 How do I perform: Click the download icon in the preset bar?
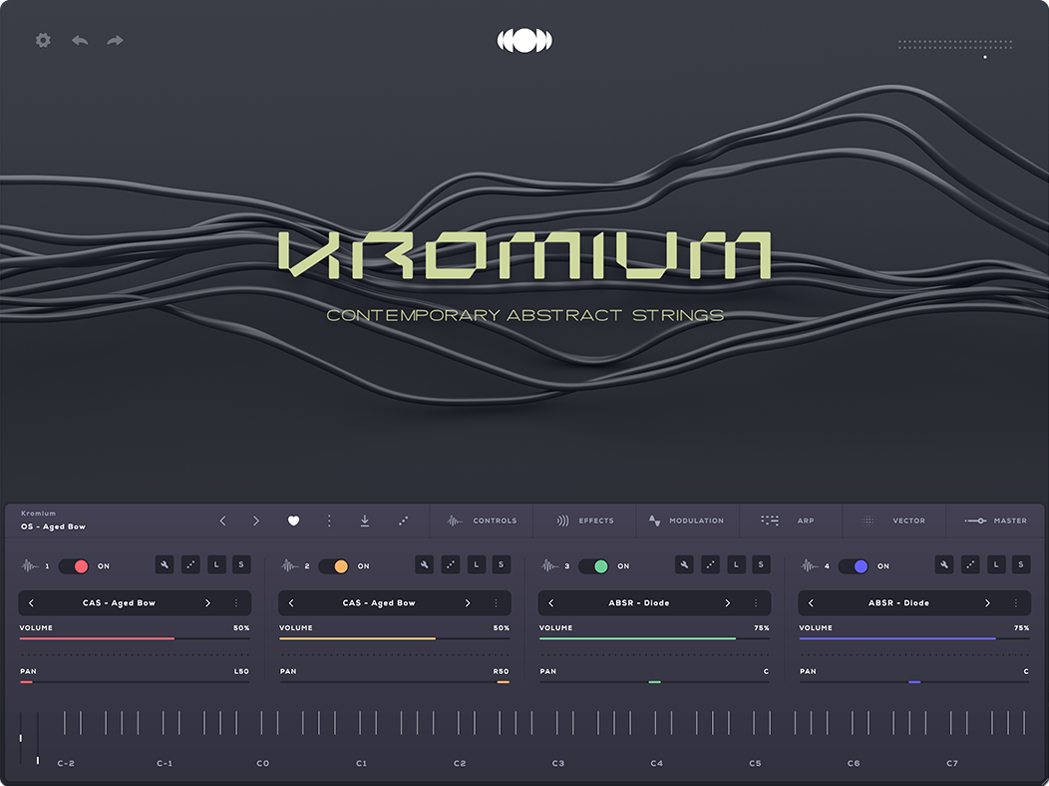(365, 520)
